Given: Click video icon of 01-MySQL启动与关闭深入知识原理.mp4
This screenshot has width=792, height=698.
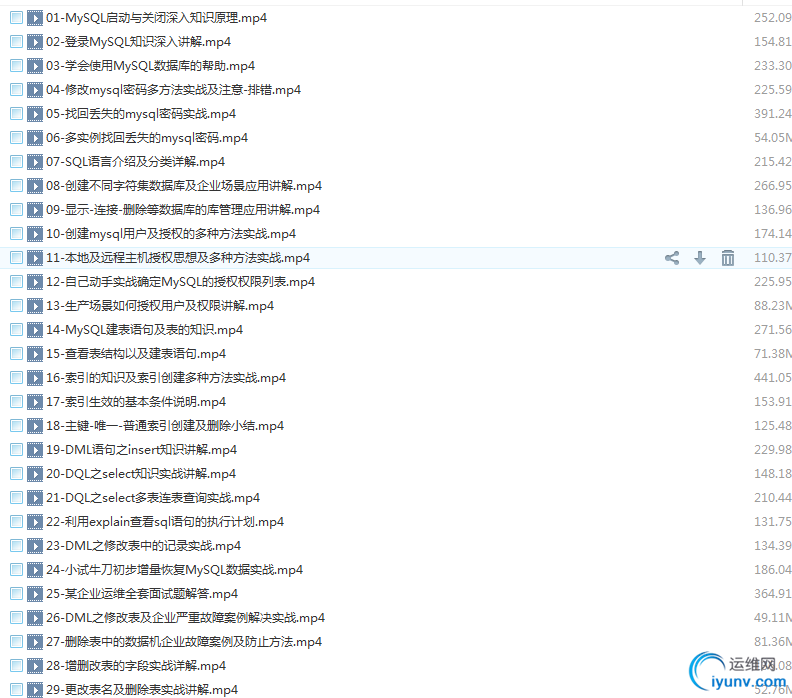Looking at the screenshot, I should 35,18.
